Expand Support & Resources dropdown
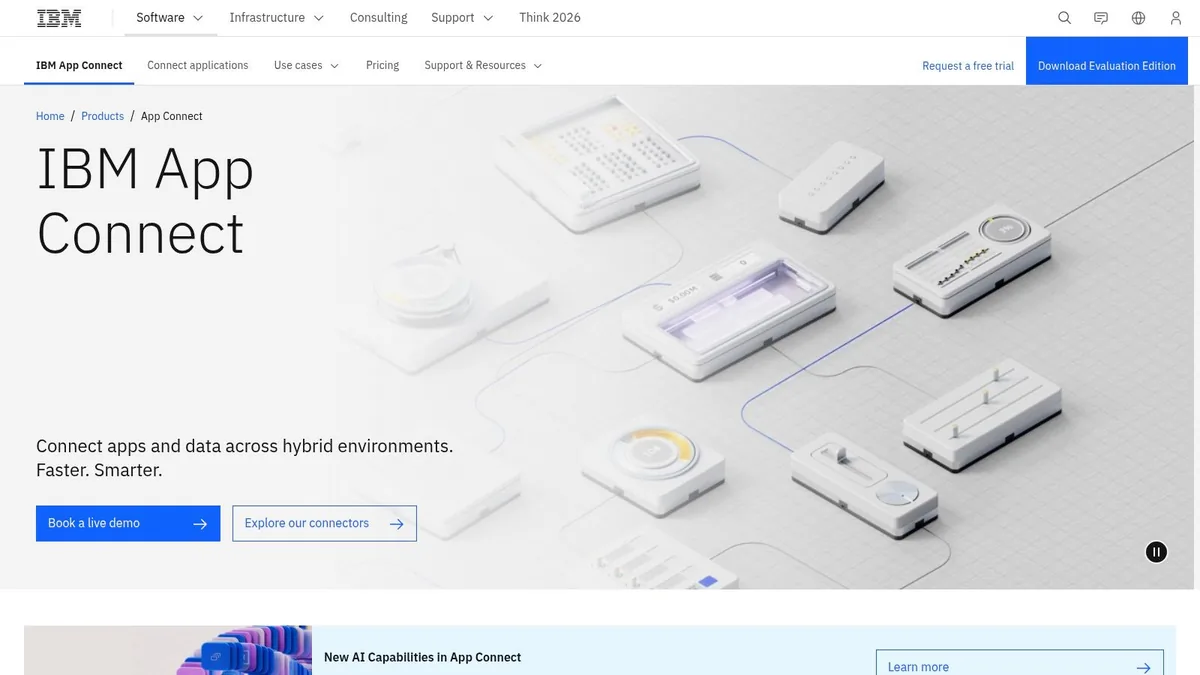 click(483, 65)
